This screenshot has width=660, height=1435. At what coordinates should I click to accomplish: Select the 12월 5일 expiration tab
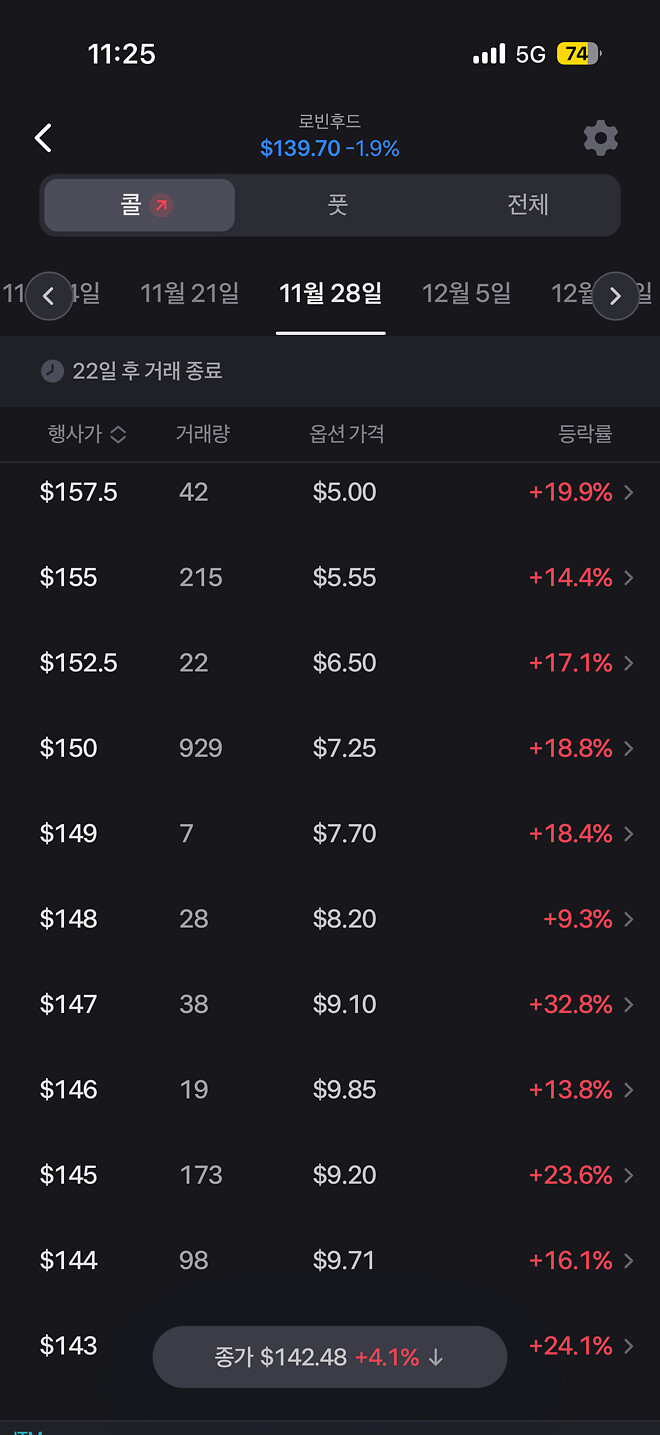point(466,294)
